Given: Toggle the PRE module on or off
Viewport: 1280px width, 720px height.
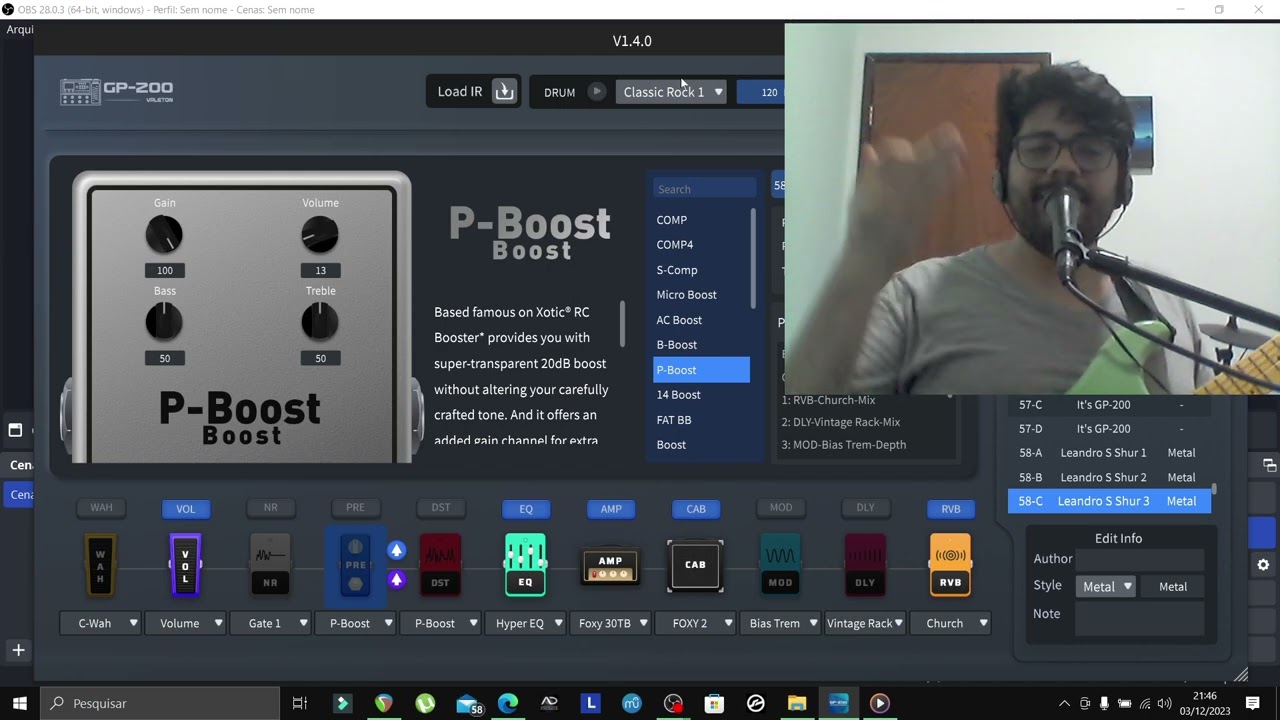Looking at the screenshot, I should pos(355,508).
